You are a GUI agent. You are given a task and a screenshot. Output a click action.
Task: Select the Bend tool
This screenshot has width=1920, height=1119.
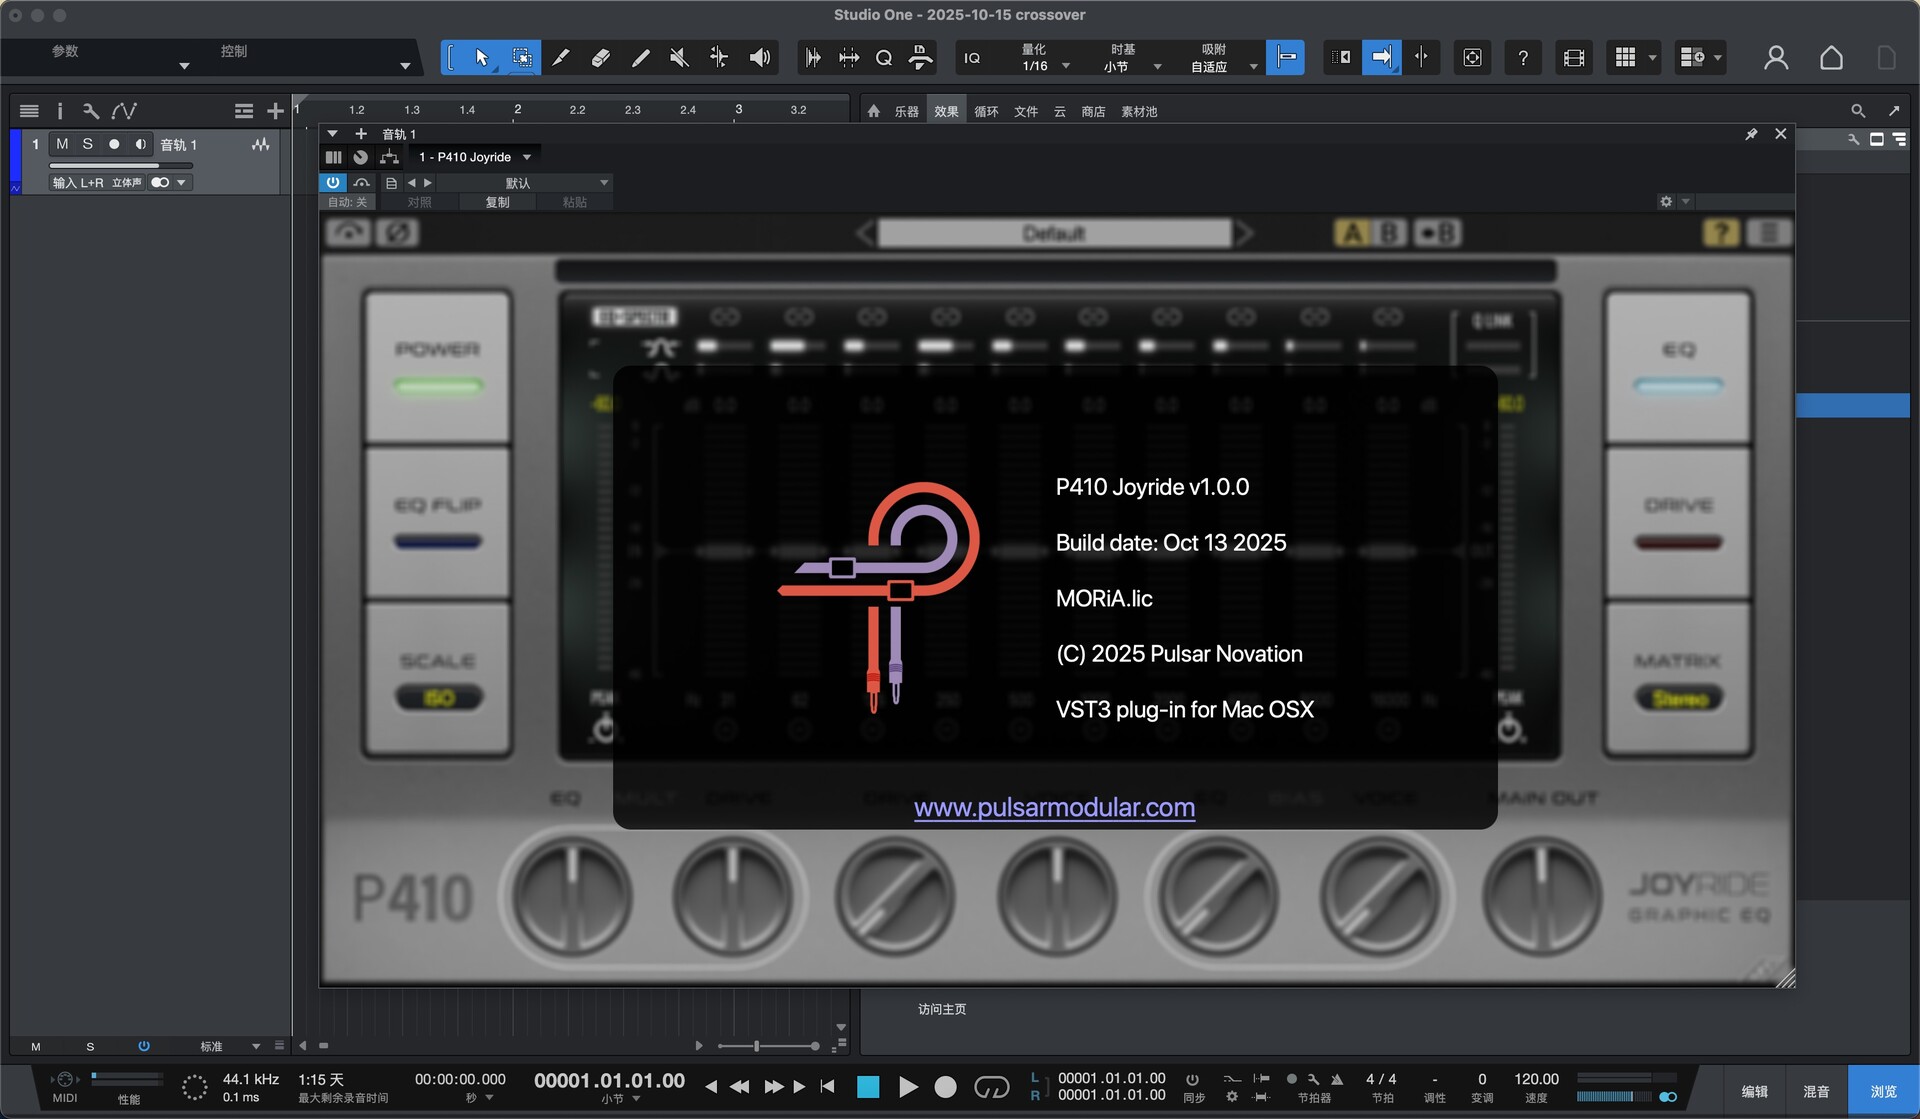pyautogui.click(x=719, y=58)
